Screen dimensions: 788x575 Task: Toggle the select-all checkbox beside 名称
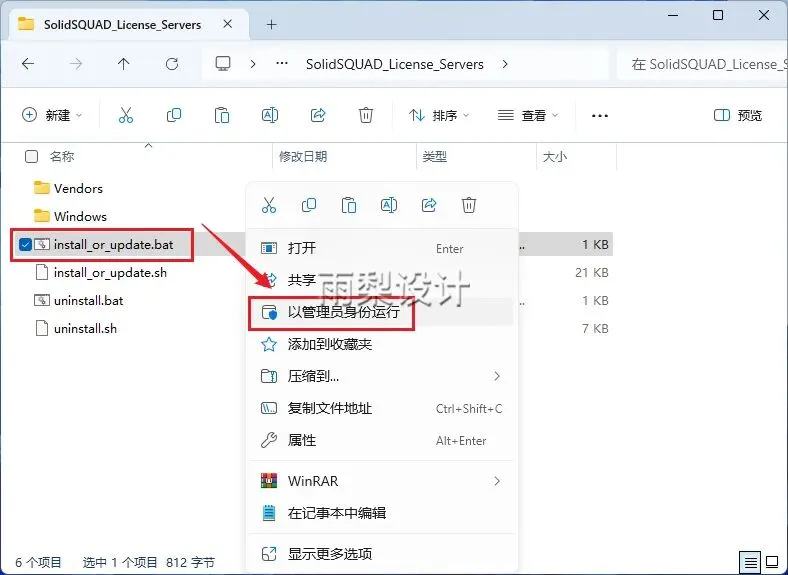click(31, 157)
